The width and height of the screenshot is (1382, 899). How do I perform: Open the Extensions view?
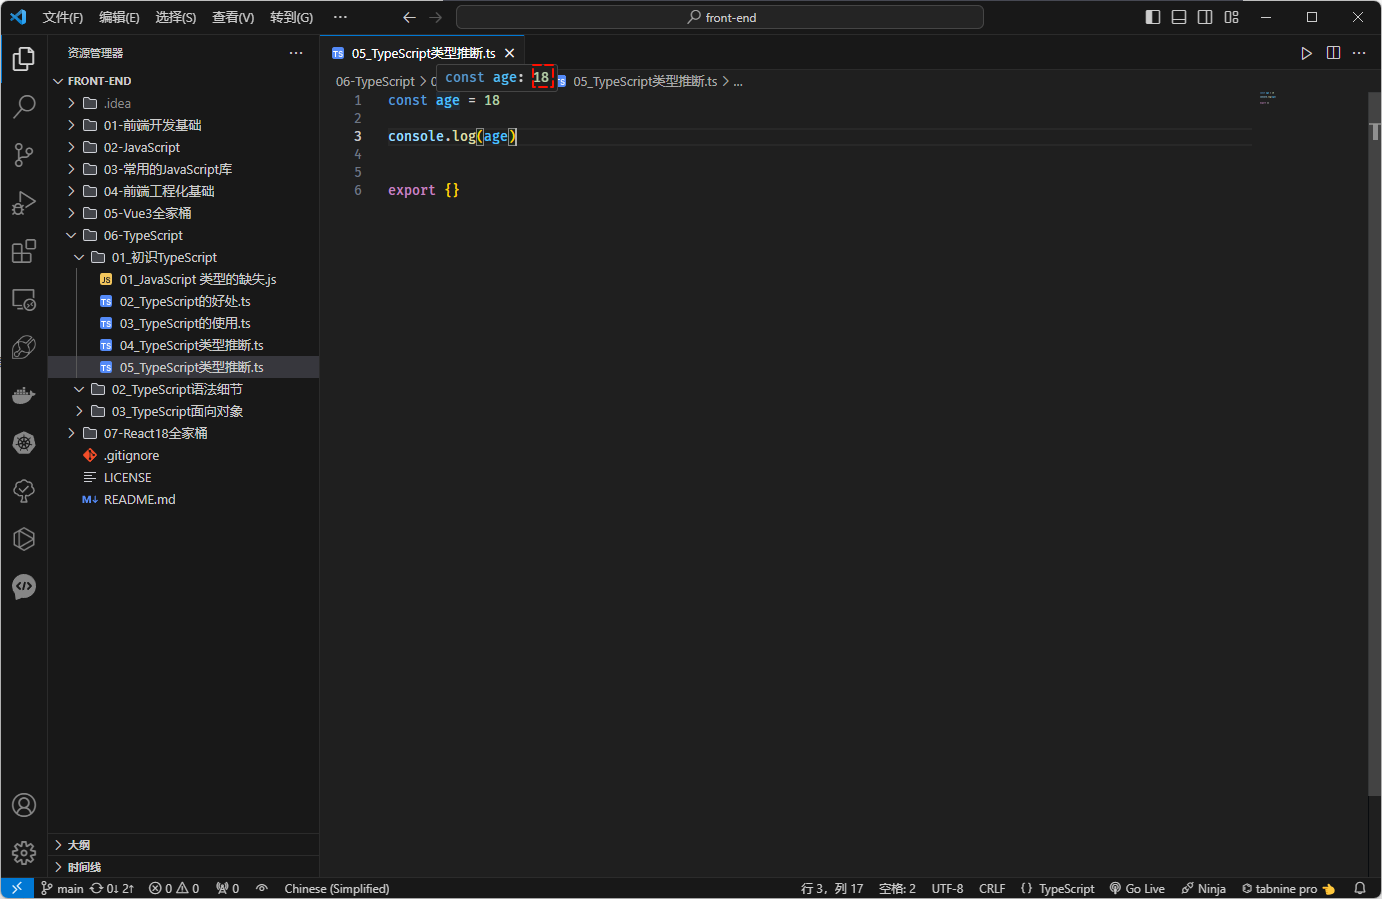(24, 251)
